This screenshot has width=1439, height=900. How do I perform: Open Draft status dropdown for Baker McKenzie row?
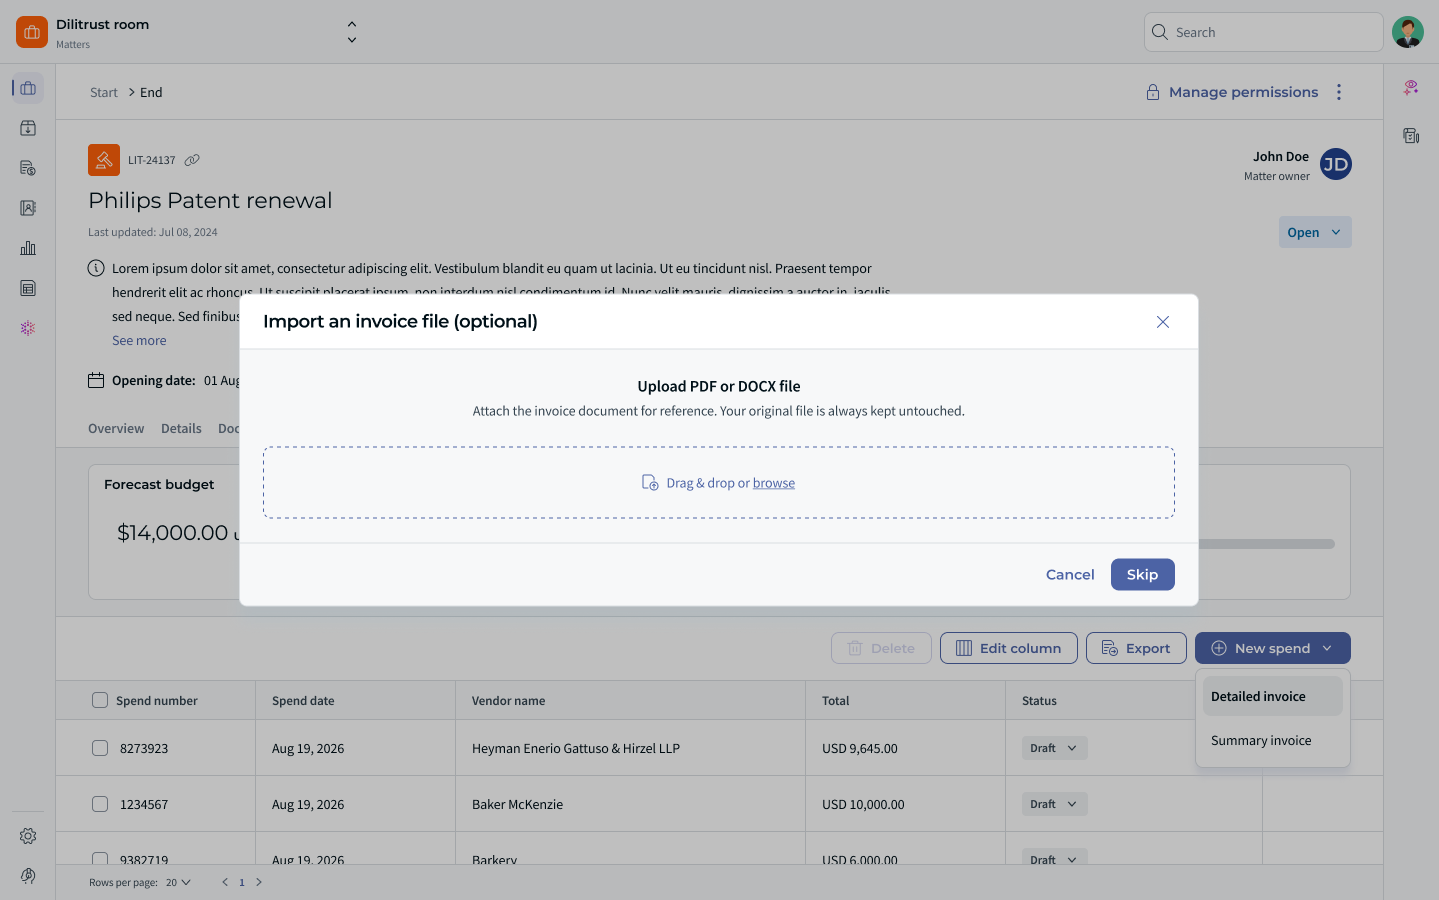click(1054, 804)
